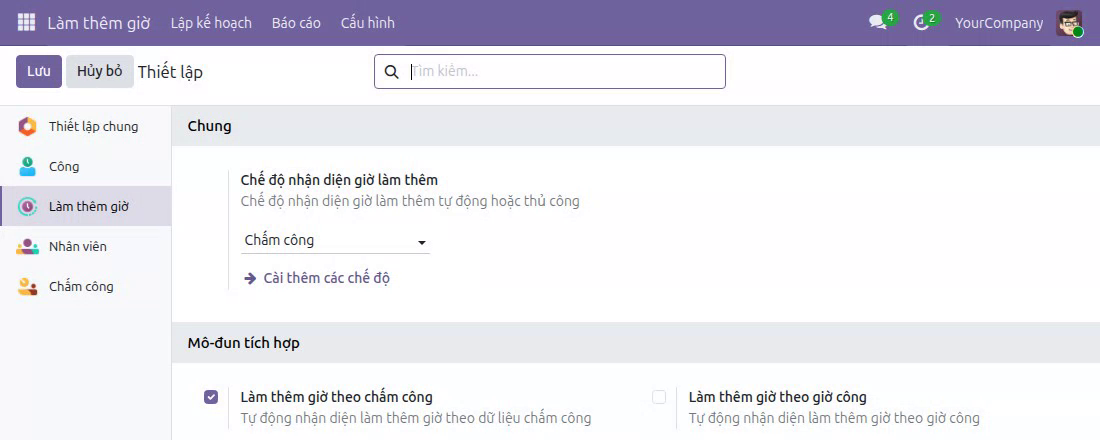
Task: Uncheck Làm thêm giờ theo chấm công
Action: [211, 397]
